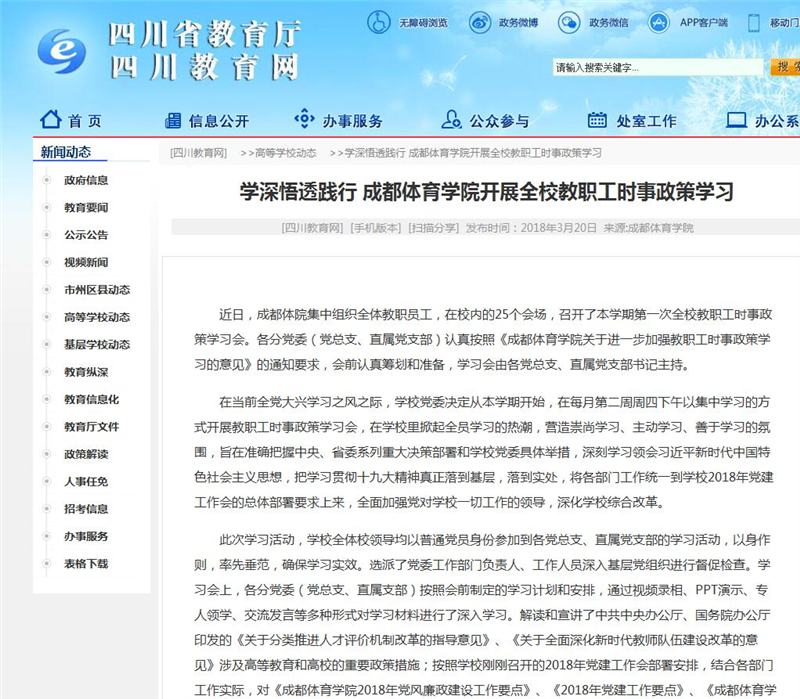Select 教育要闻 in the sidebar
Screen dimensions: 800x699
coord(86,208)
